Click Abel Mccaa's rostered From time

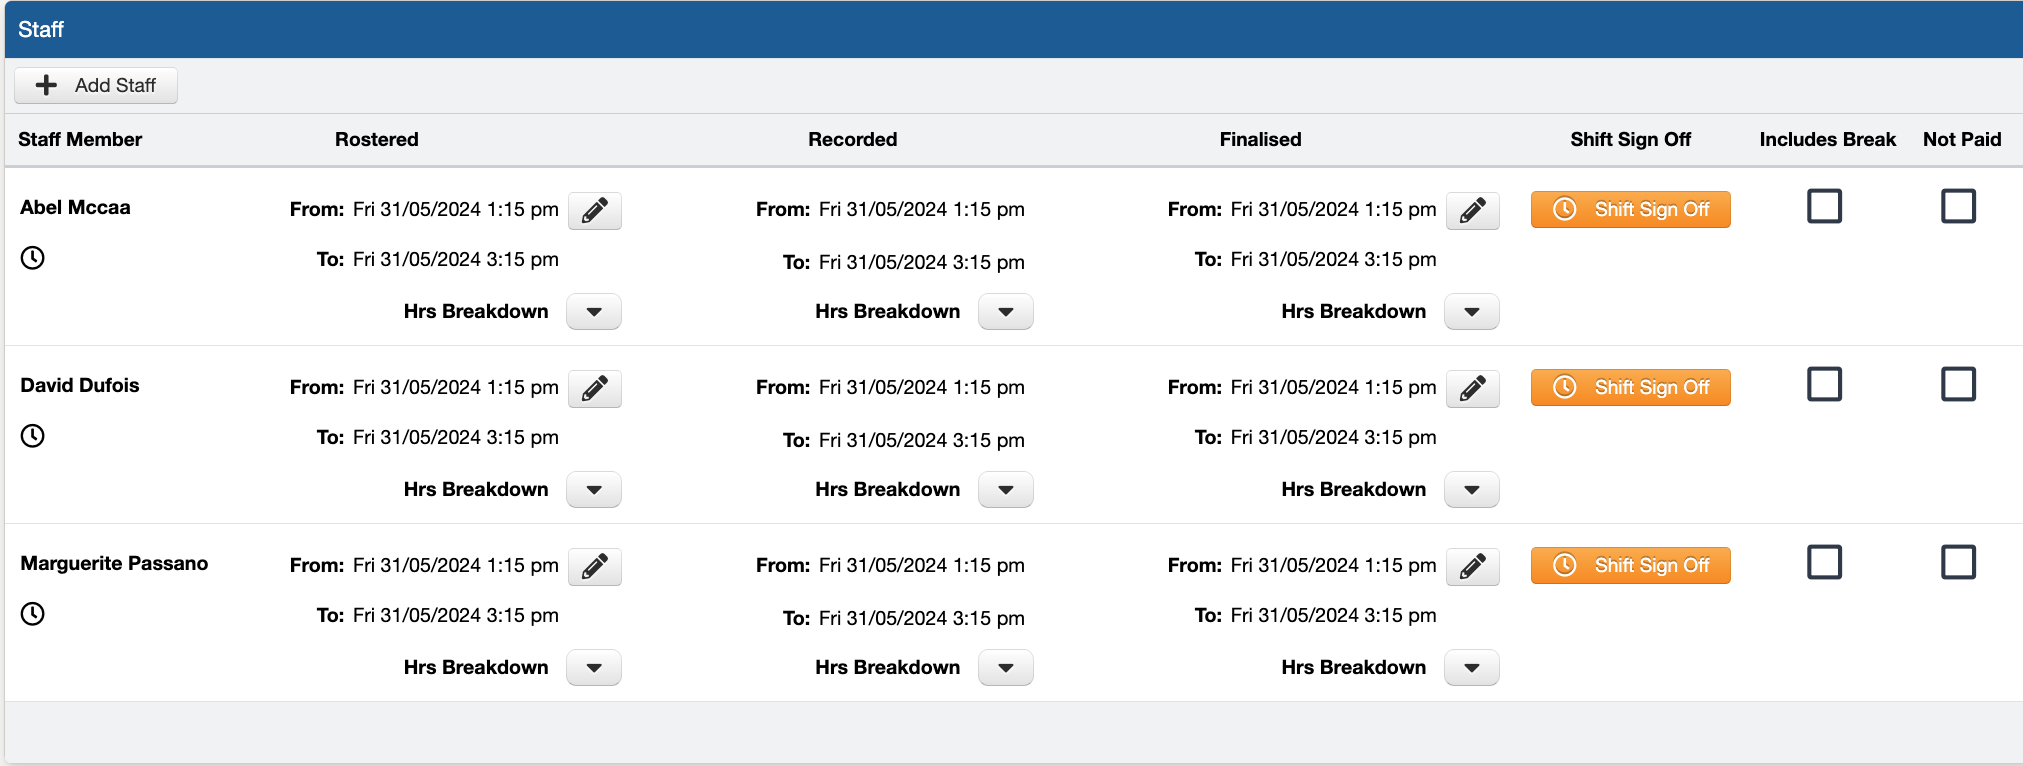point(456,209)
